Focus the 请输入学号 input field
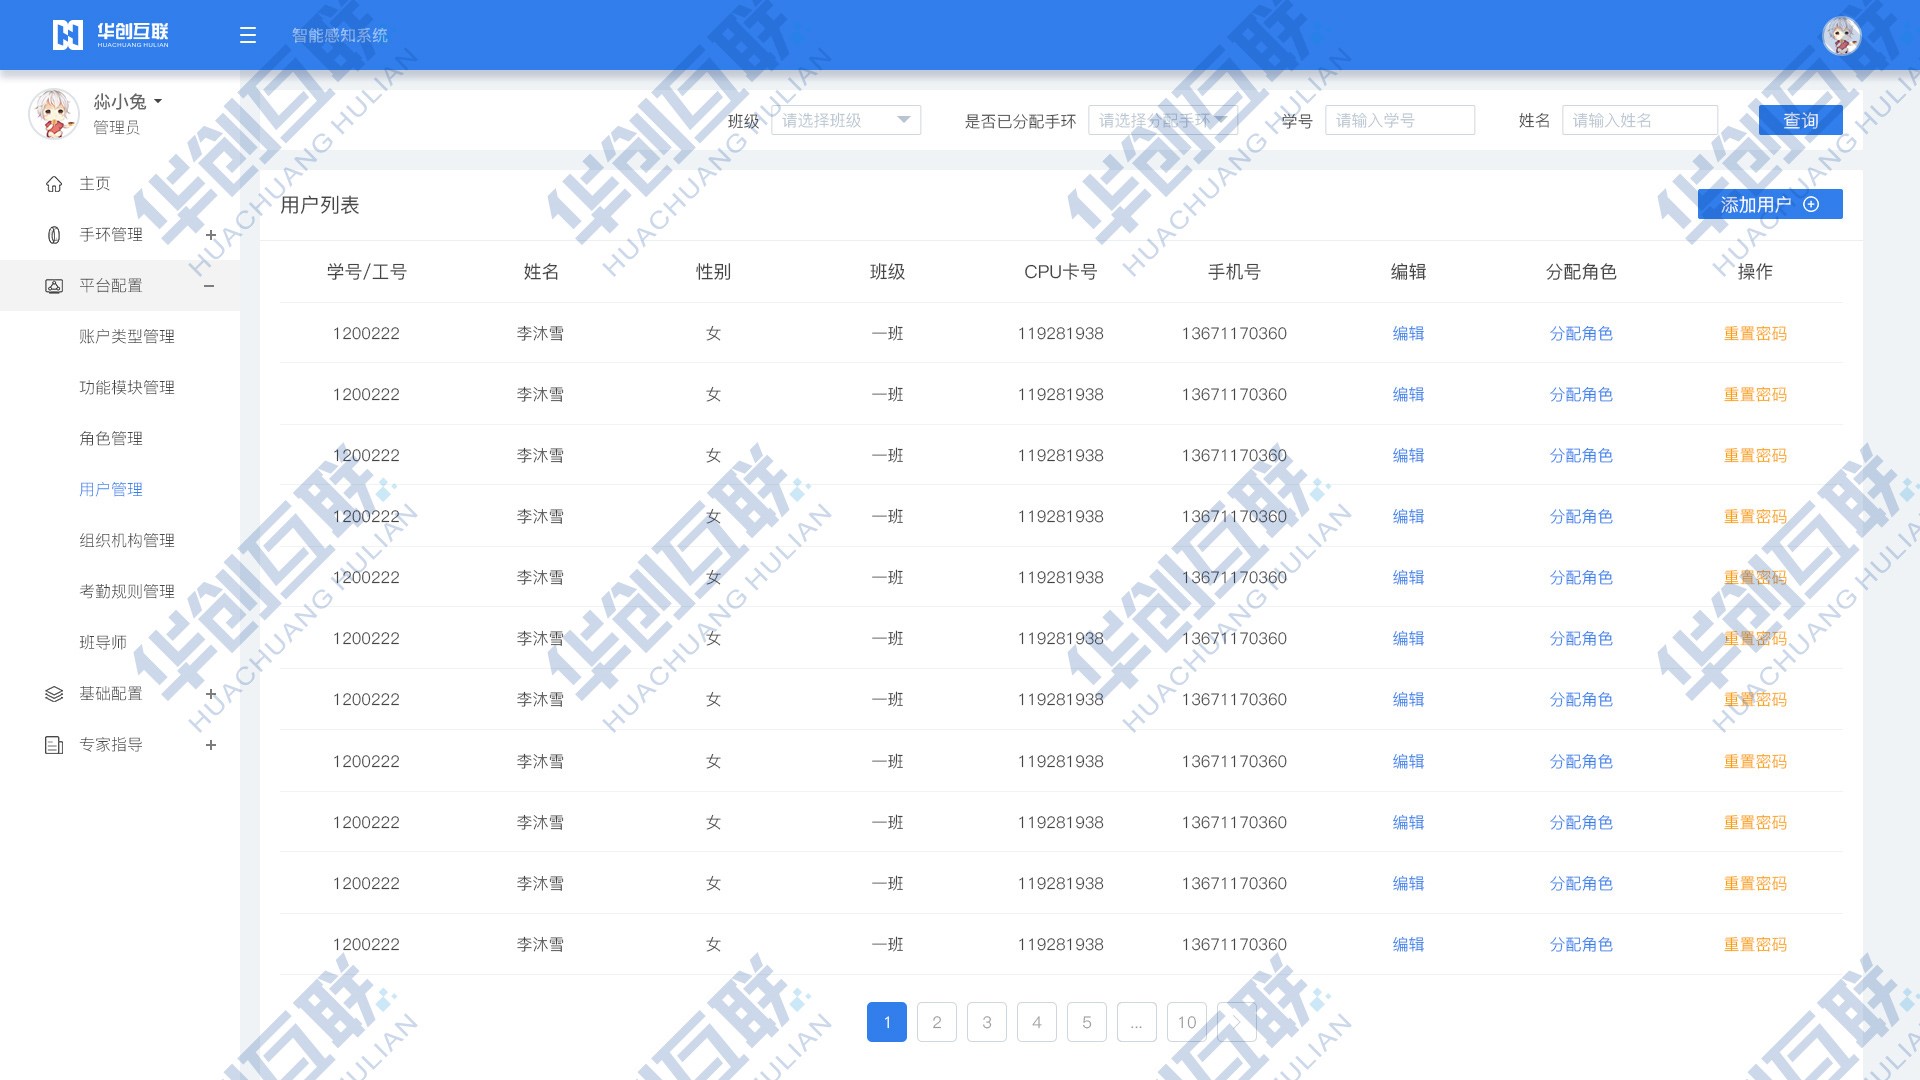Image resolution: width=1920 pixels, height=1080 pixels. point(1399,120)
